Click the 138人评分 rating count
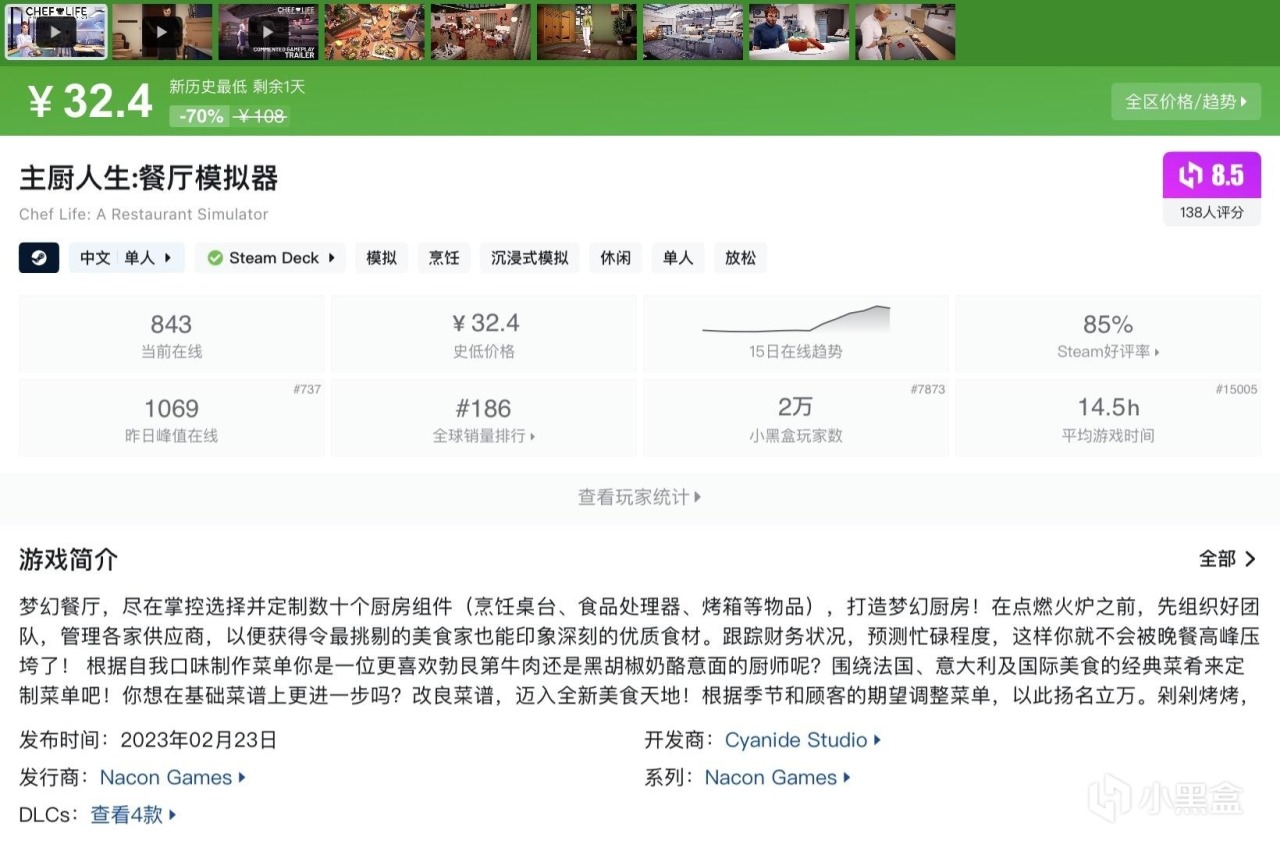 tap(1212, 212)
